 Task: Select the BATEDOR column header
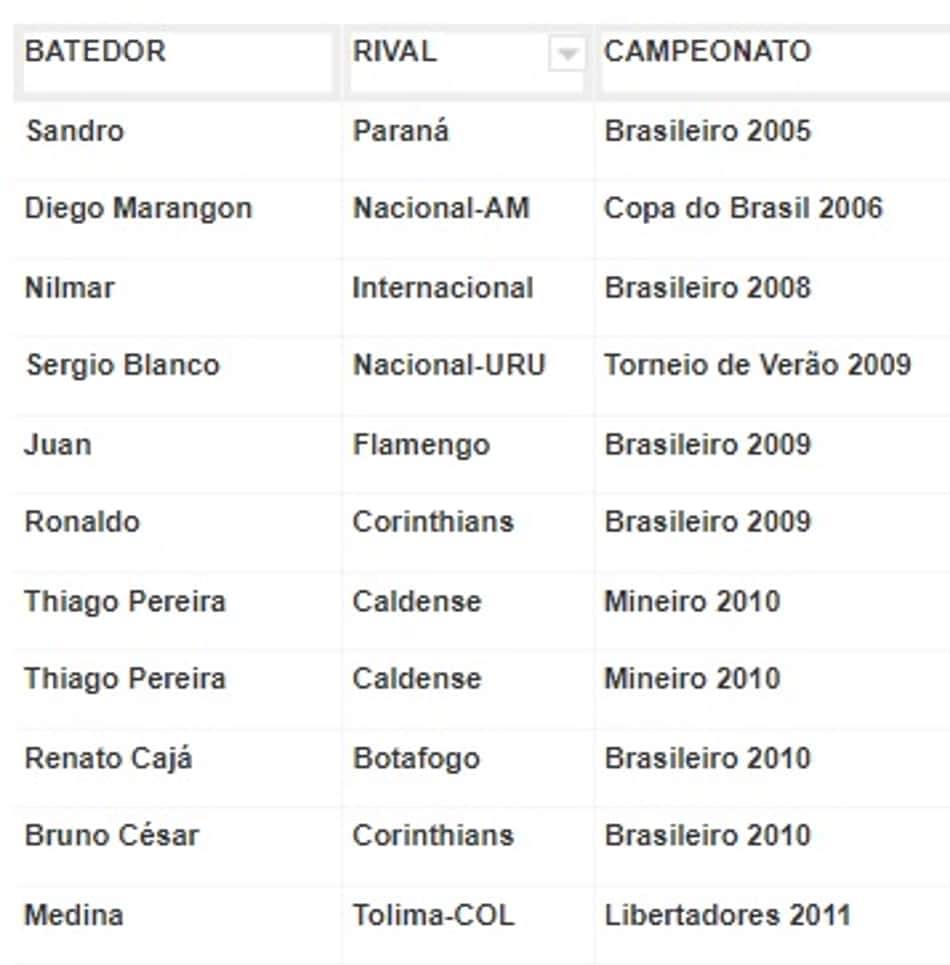(177, 62)
